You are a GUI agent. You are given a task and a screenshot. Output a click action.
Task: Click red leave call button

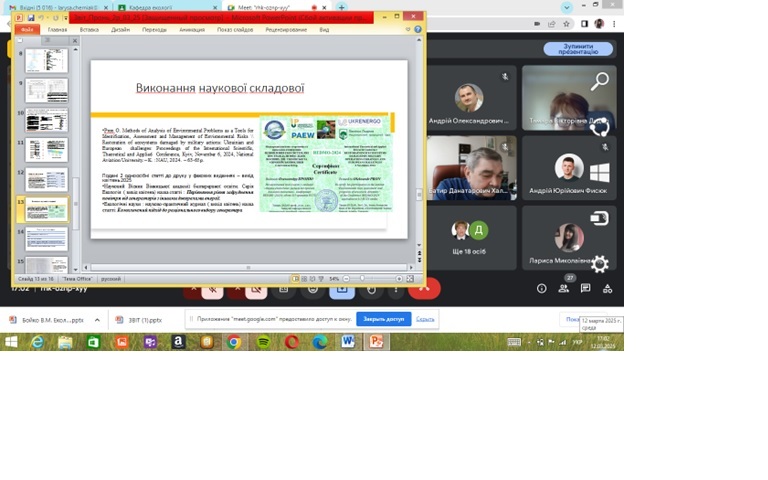pos(427,290)
